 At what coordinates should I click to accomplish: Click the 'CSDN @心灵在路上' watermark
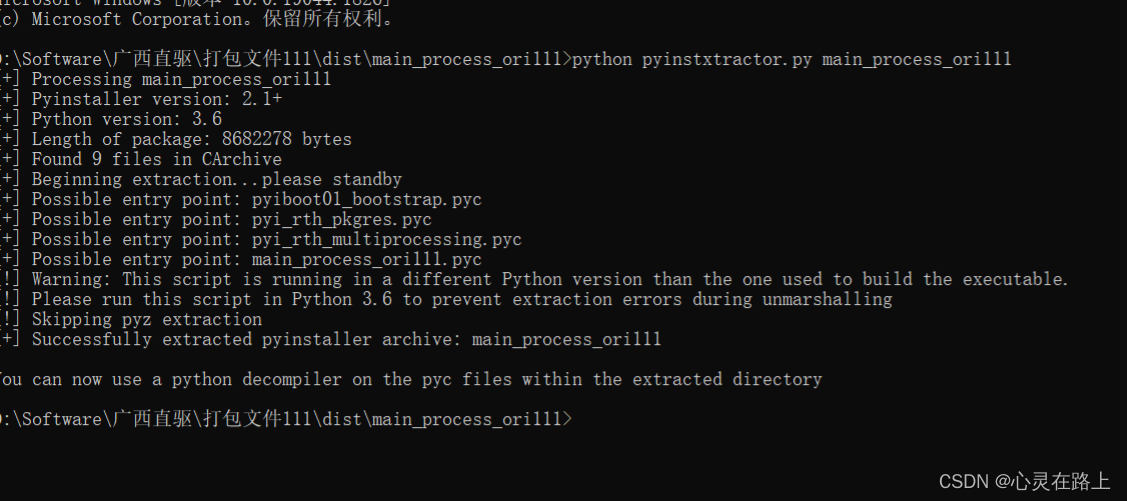[x=1024, y=481]
